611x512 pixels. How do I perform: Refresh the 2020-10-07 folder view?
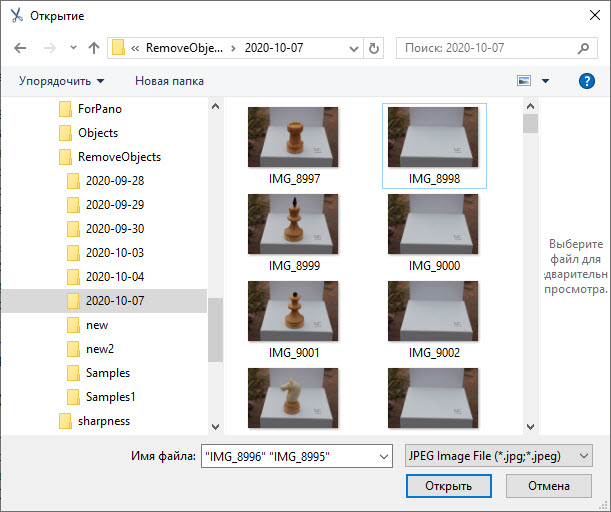click(374, 48)
